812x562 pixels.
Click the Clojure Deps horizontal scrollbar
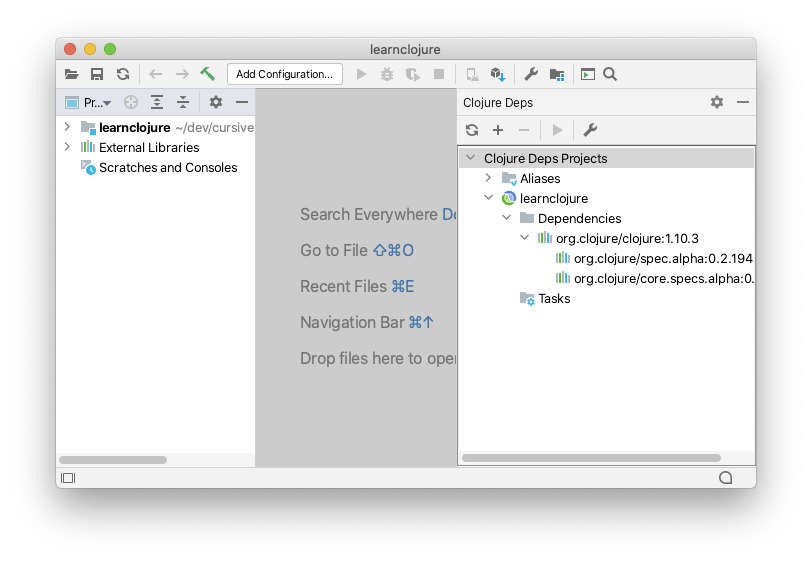[x=591, y=458]
